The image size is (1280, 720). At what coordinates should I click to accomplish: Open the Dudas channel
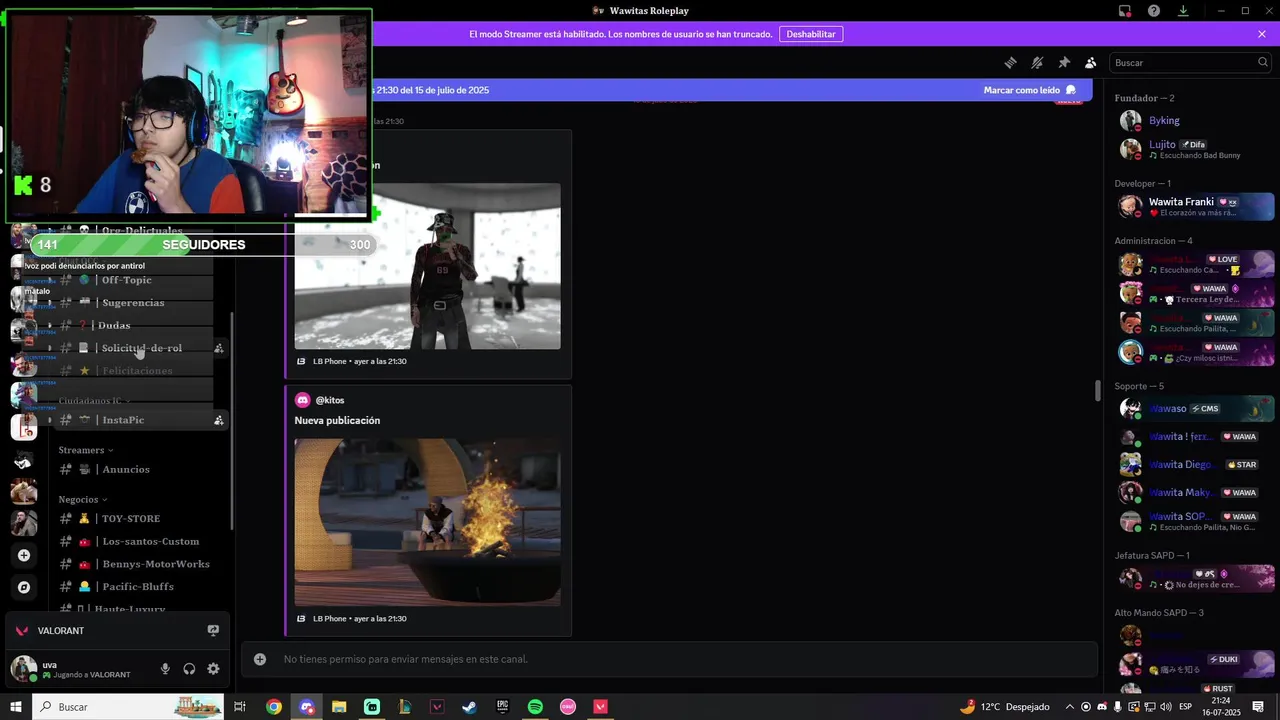coord(140,325)
